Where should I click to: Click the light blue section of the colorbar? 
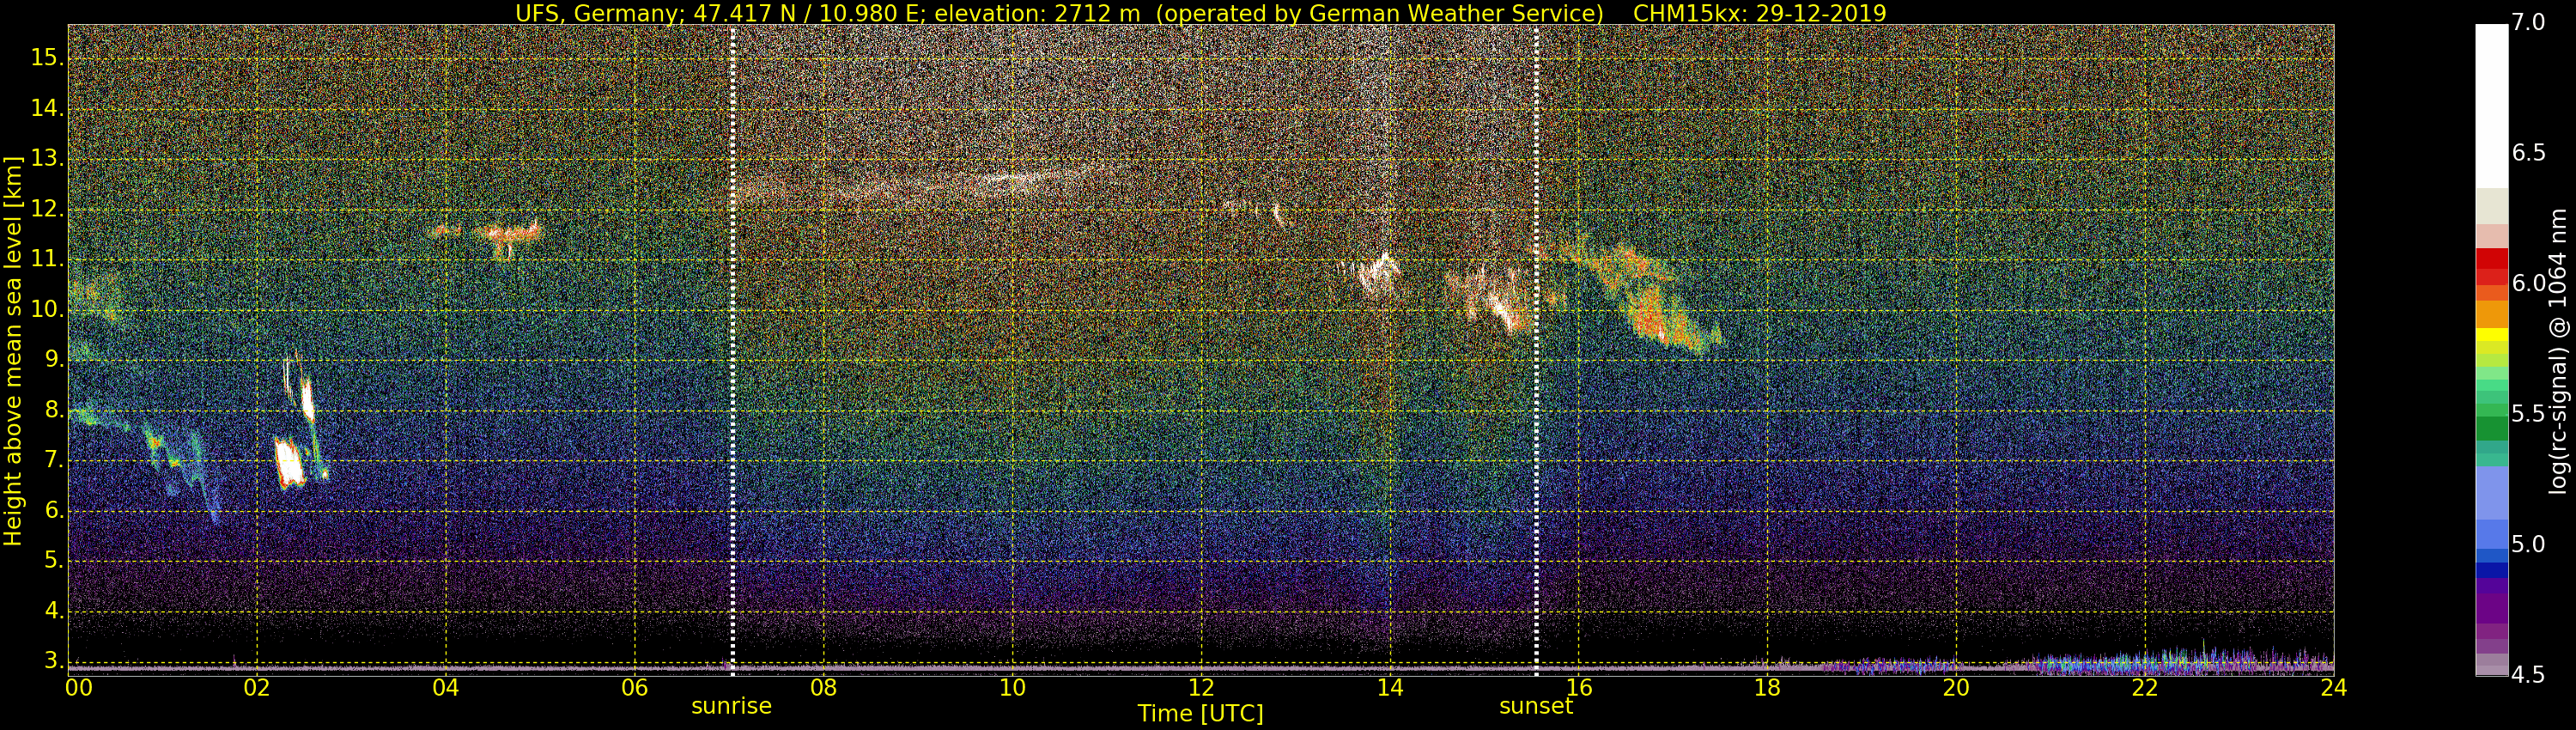tap(2491, 494)
